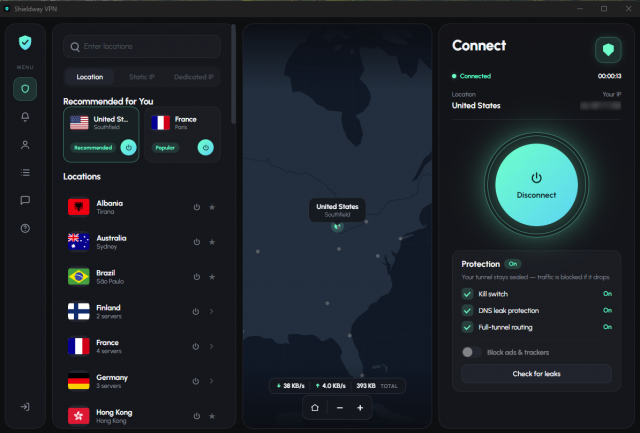Screen dimensions: 640x433
Task: Toggle Kill switch checkbox
Action: [467, 294]
